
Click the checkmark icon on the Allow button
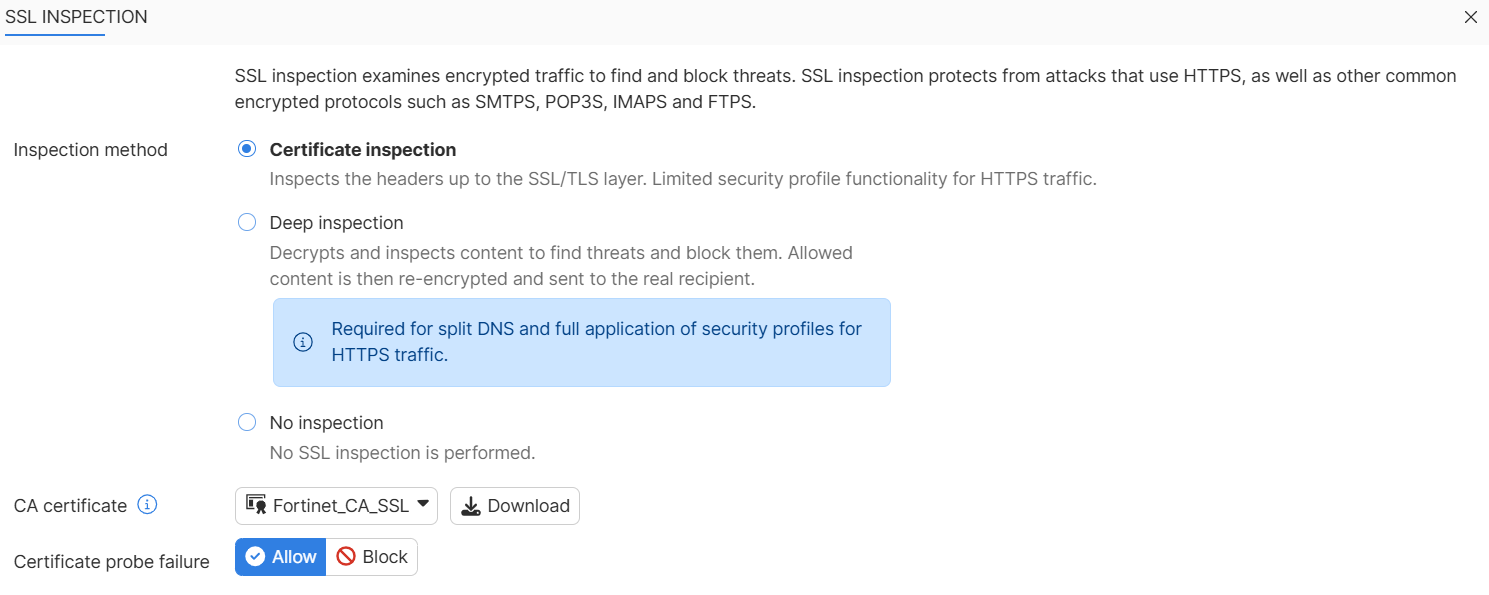255,556
